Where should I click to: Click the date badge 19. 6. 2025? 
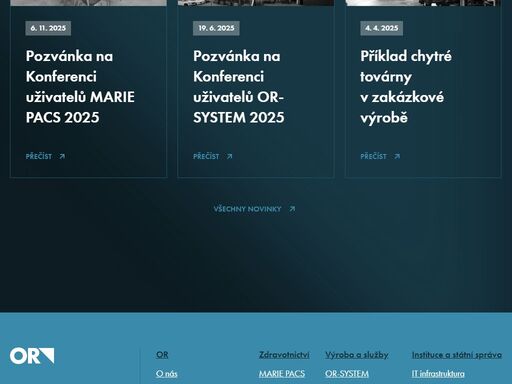(x=216, y=28)
